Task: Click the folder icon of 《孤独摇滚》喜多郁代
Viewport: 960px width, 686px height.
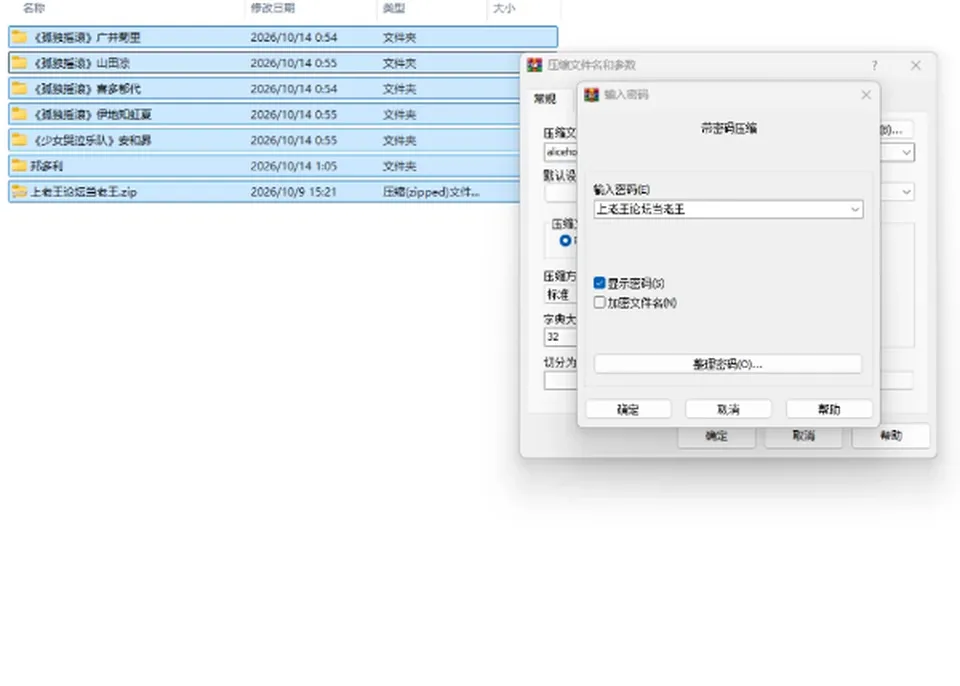Action: 20,89
